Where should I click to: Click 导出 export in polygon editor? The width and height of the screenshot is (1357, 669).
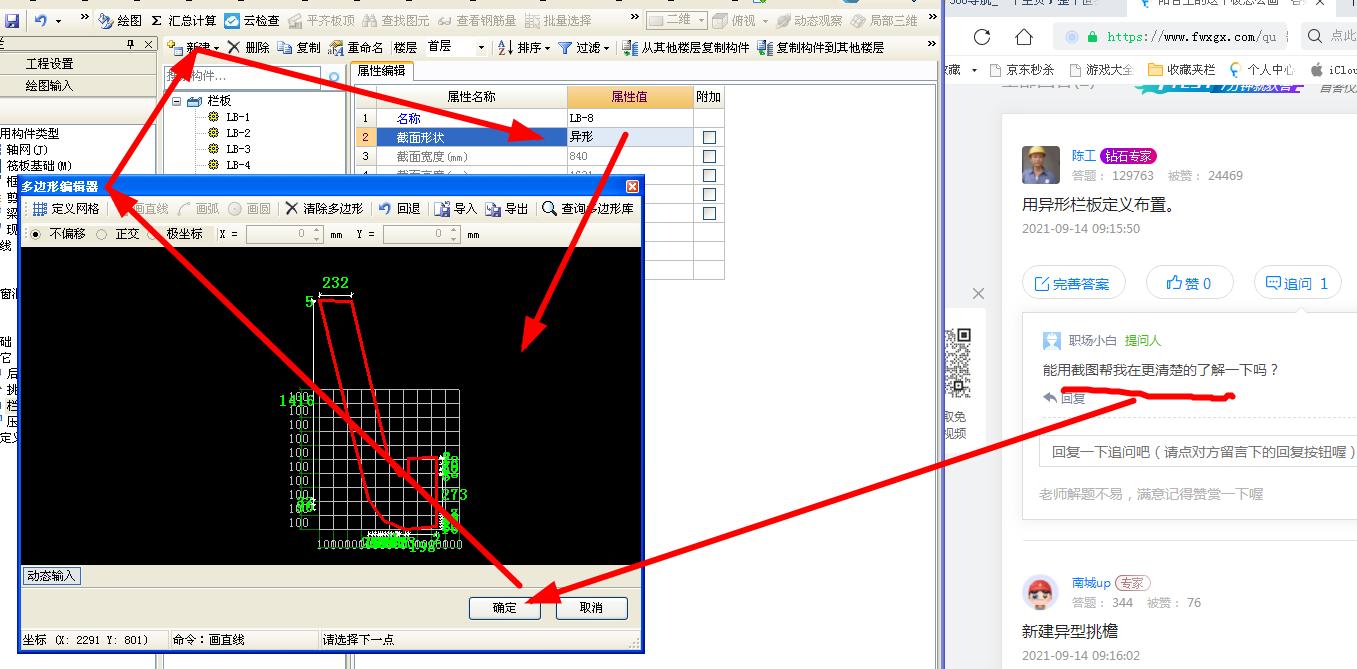(507, 209)
